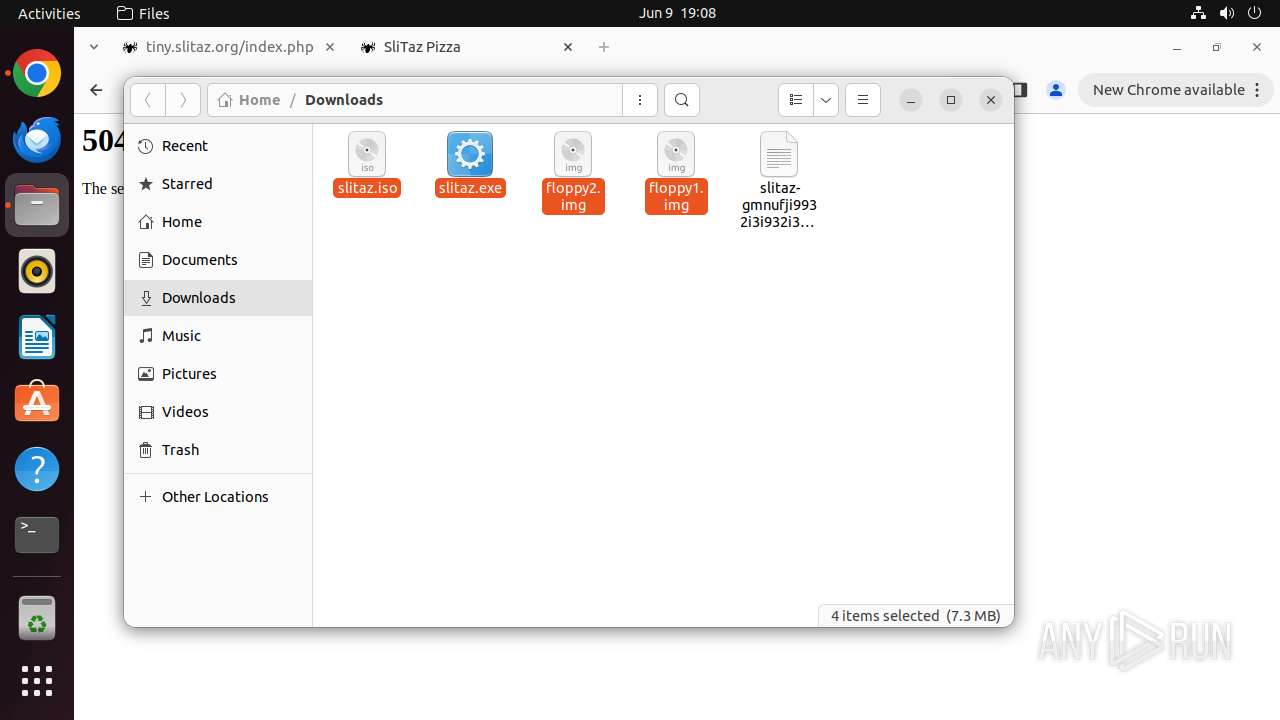This screenshot has width=1280, height=720.
Task: Open Trash in the Files sidebar
Action: click(x=218, y=450)
